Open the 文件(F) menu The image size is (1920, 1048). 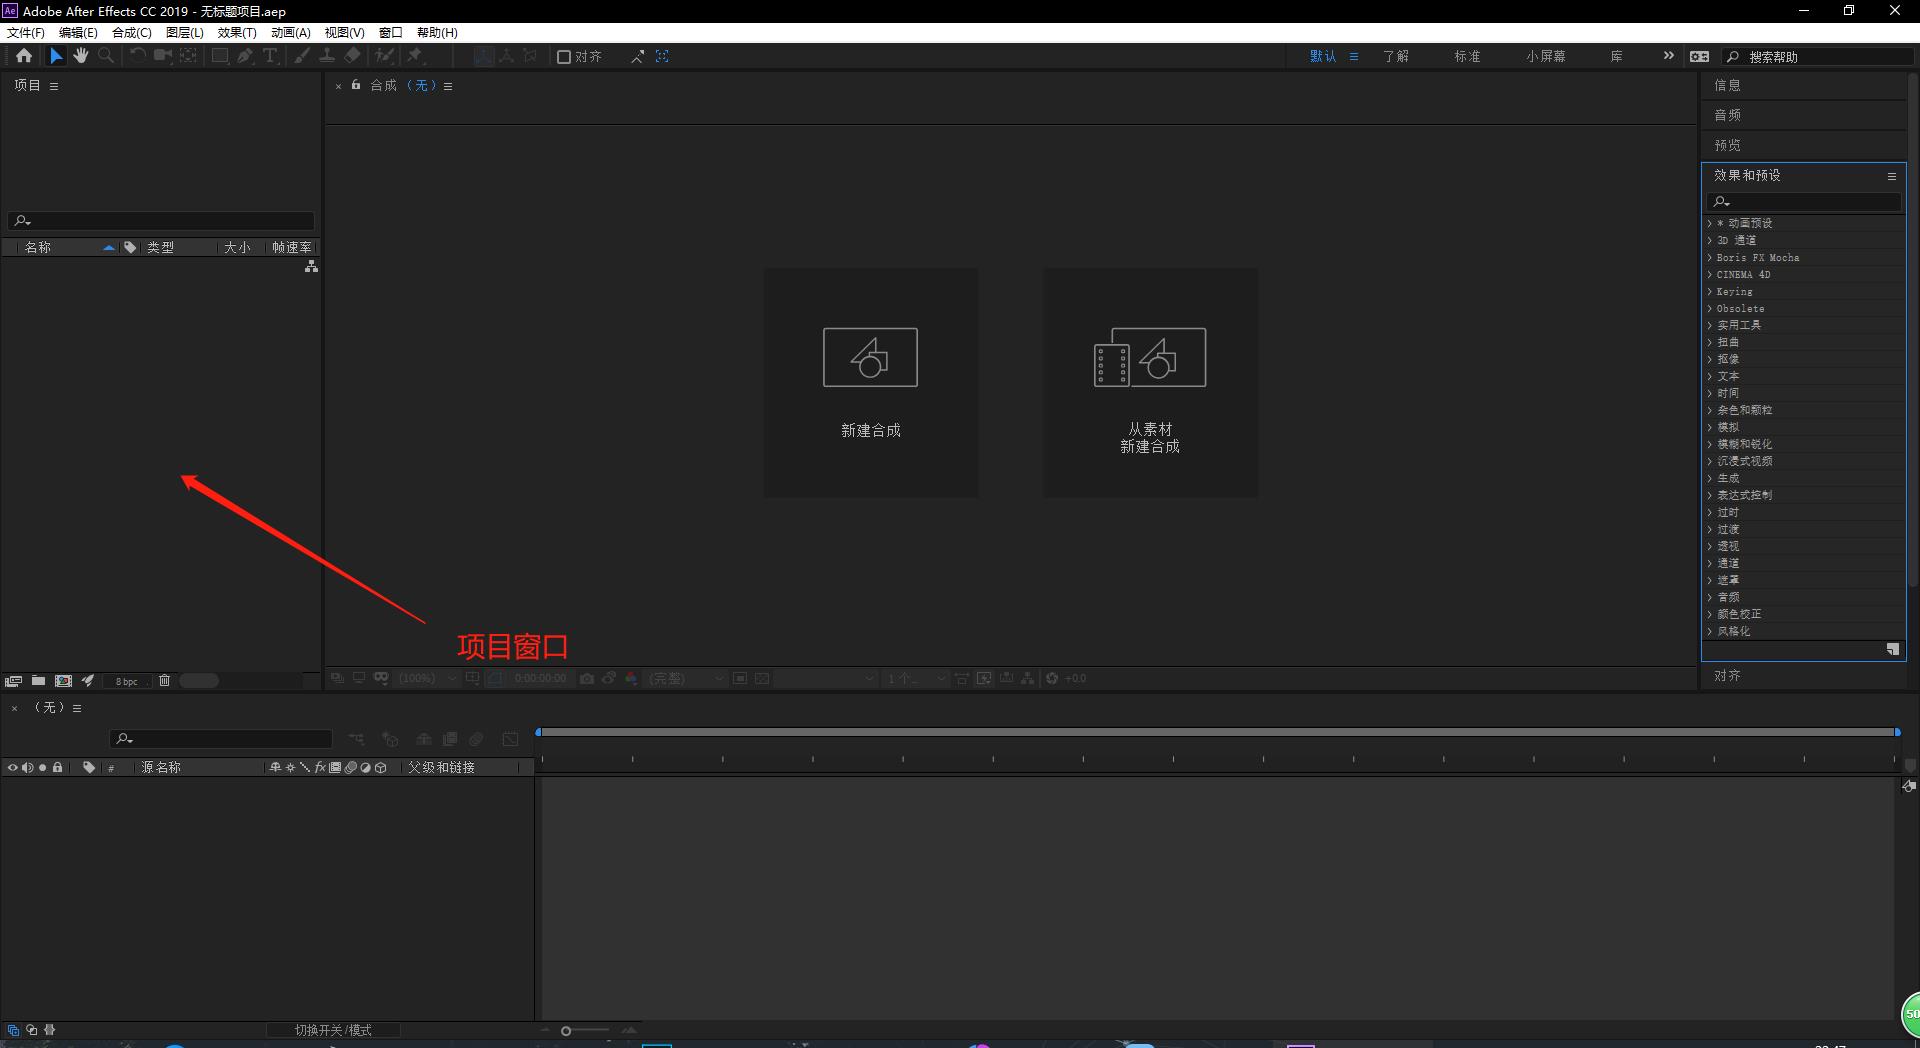pos(26,32)
